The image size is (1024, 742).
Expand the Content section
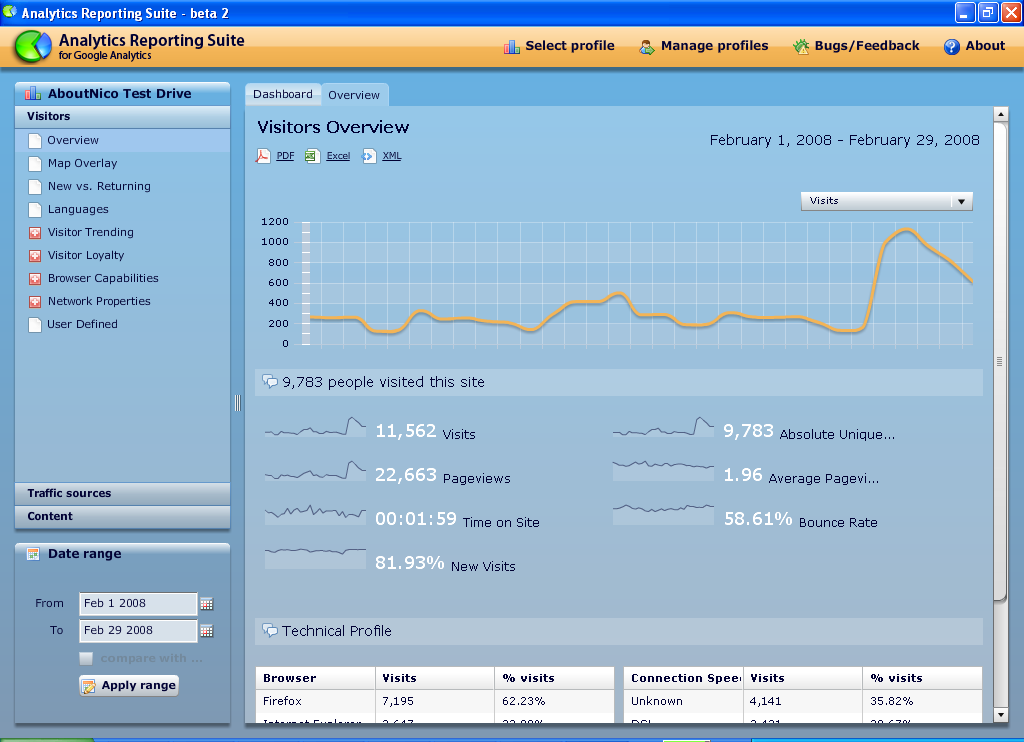pos(122,517)
